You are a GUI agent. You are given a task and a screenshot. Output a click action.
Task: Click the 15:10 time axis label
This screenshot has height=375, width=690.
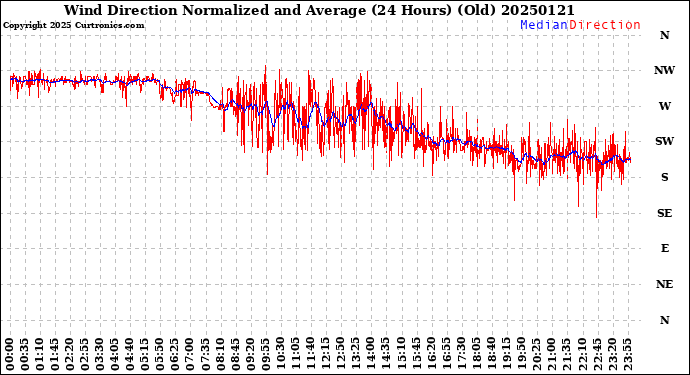coord(401,354)
